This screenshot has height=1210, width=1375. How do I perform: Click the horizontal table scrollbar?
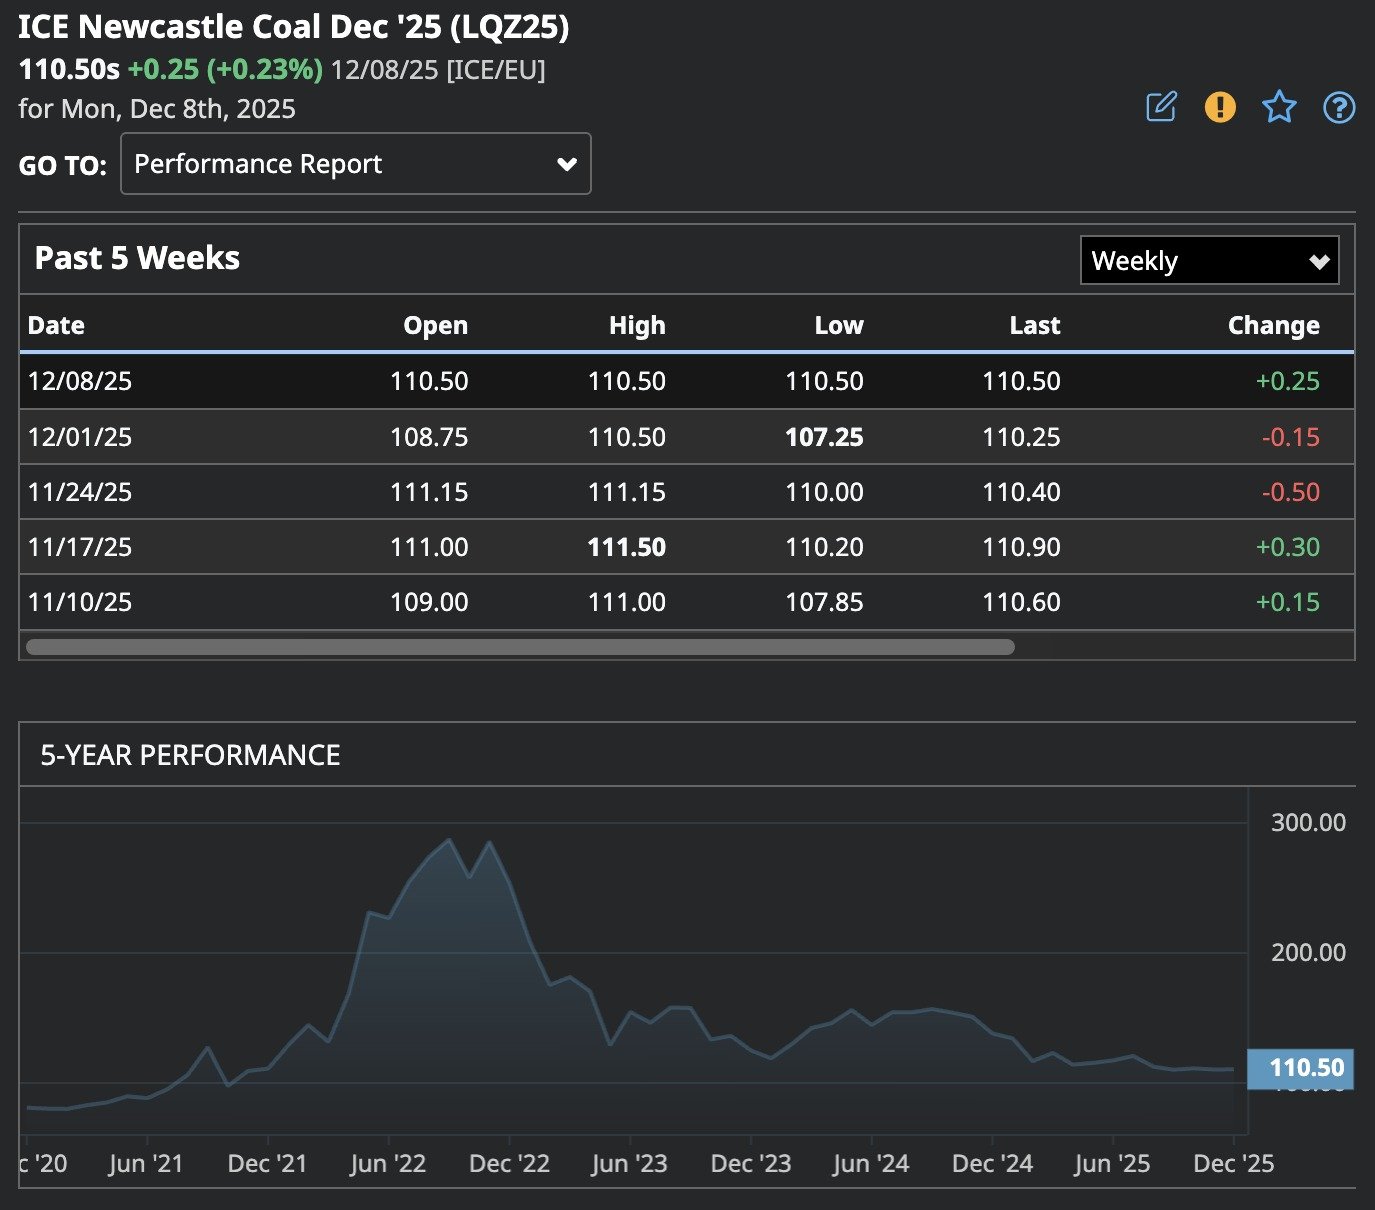click(x=520, y=647)
